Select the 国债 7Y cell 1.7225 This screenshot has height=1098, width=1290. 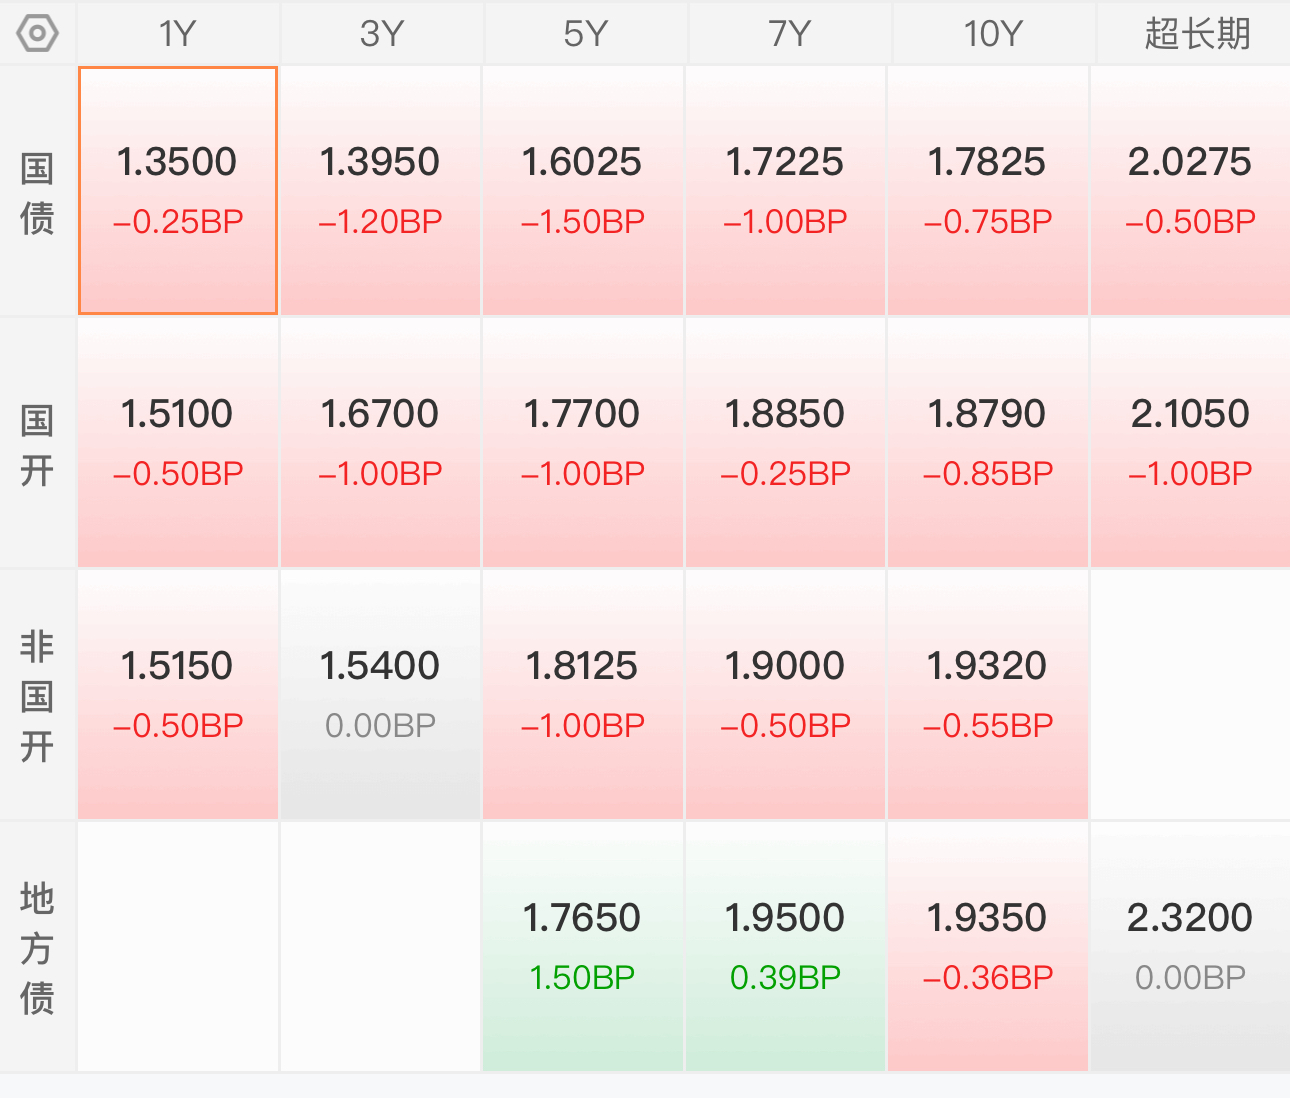(786, 191)
